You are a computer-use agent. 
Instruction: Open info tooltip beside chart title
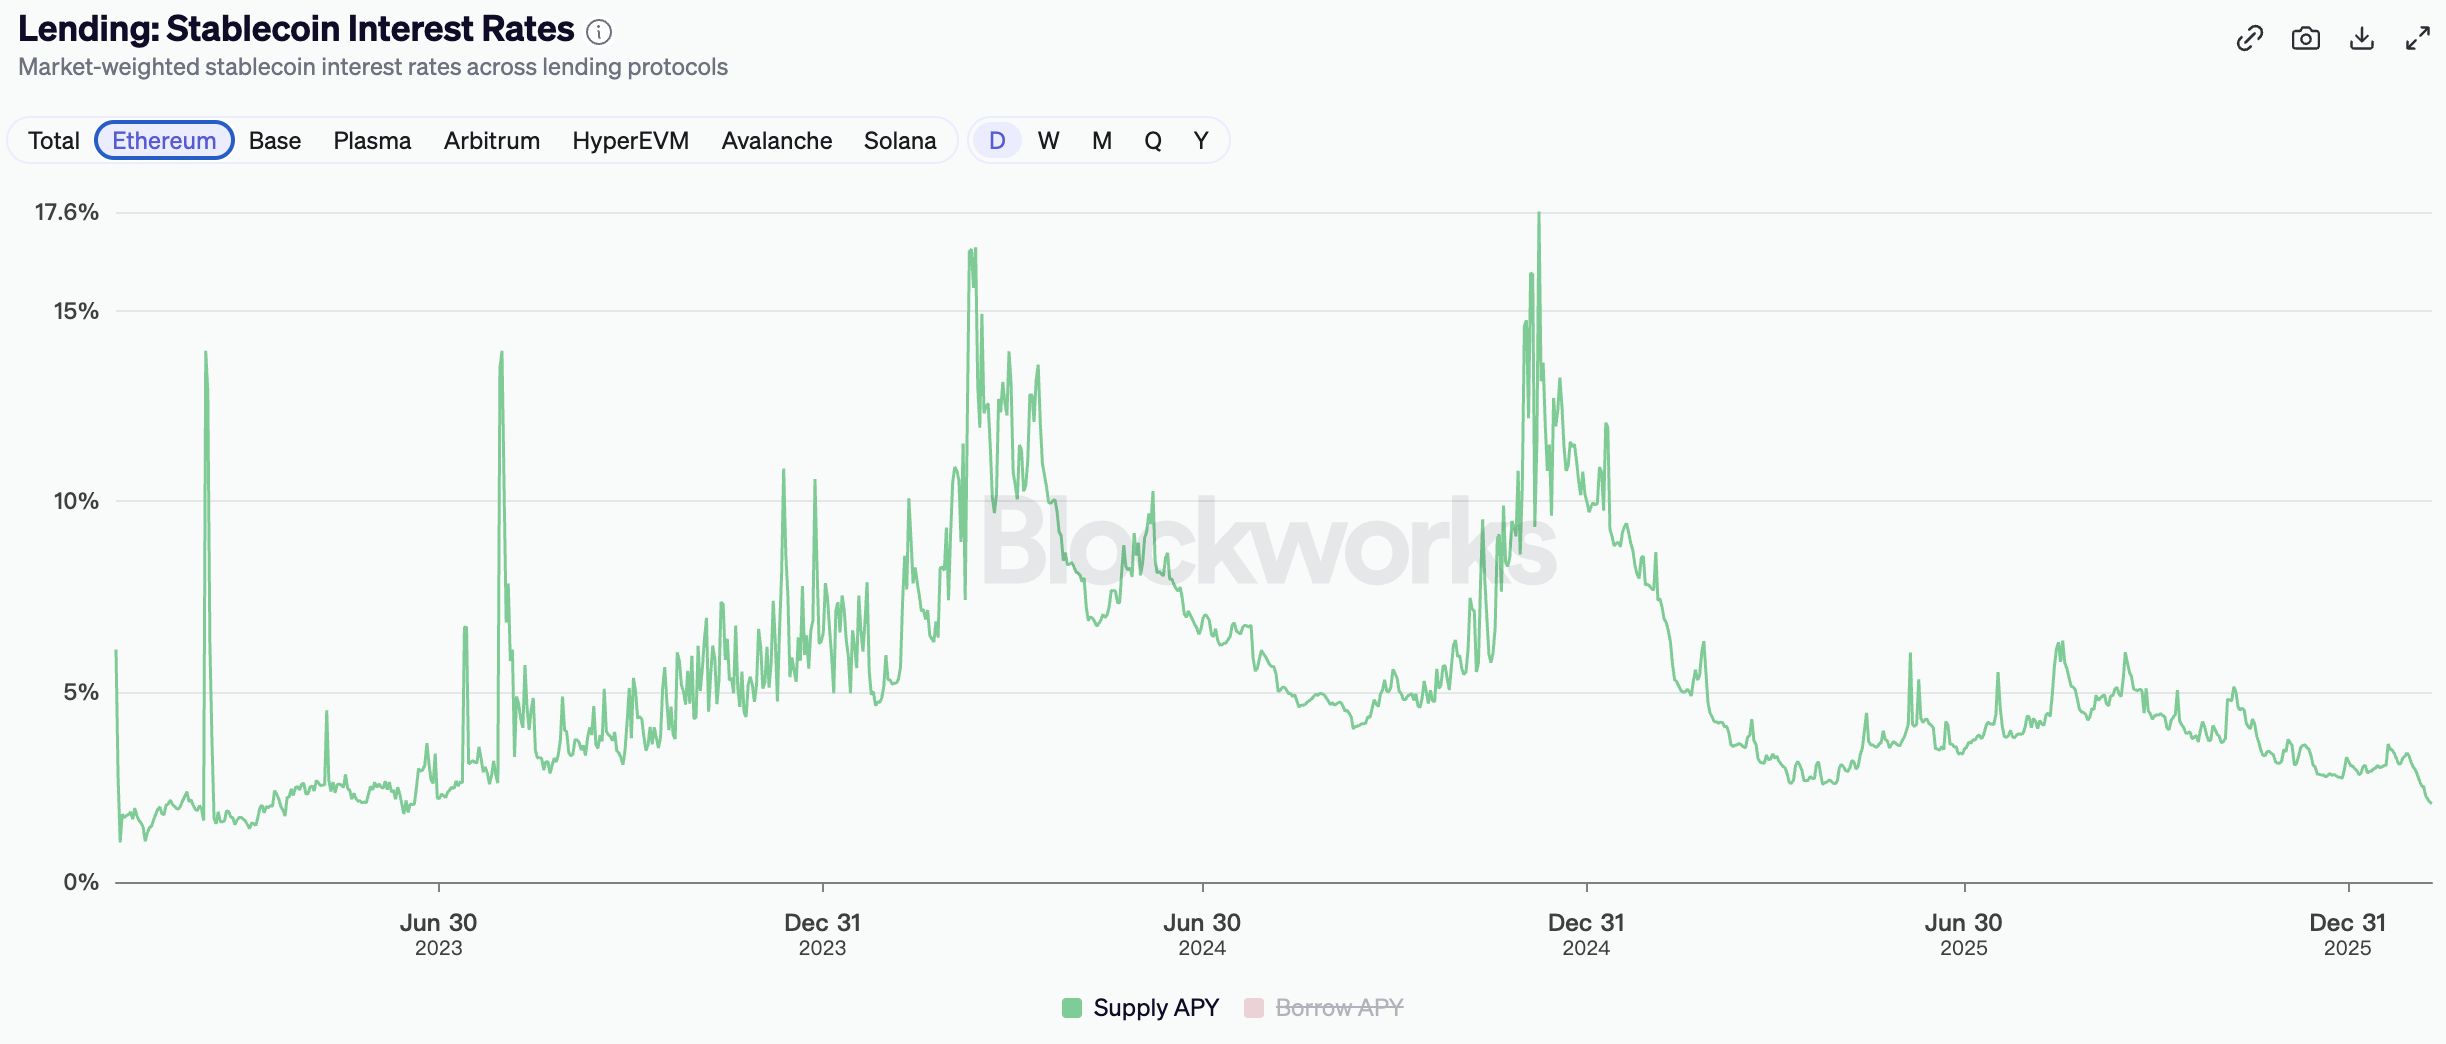click(599, 33)
